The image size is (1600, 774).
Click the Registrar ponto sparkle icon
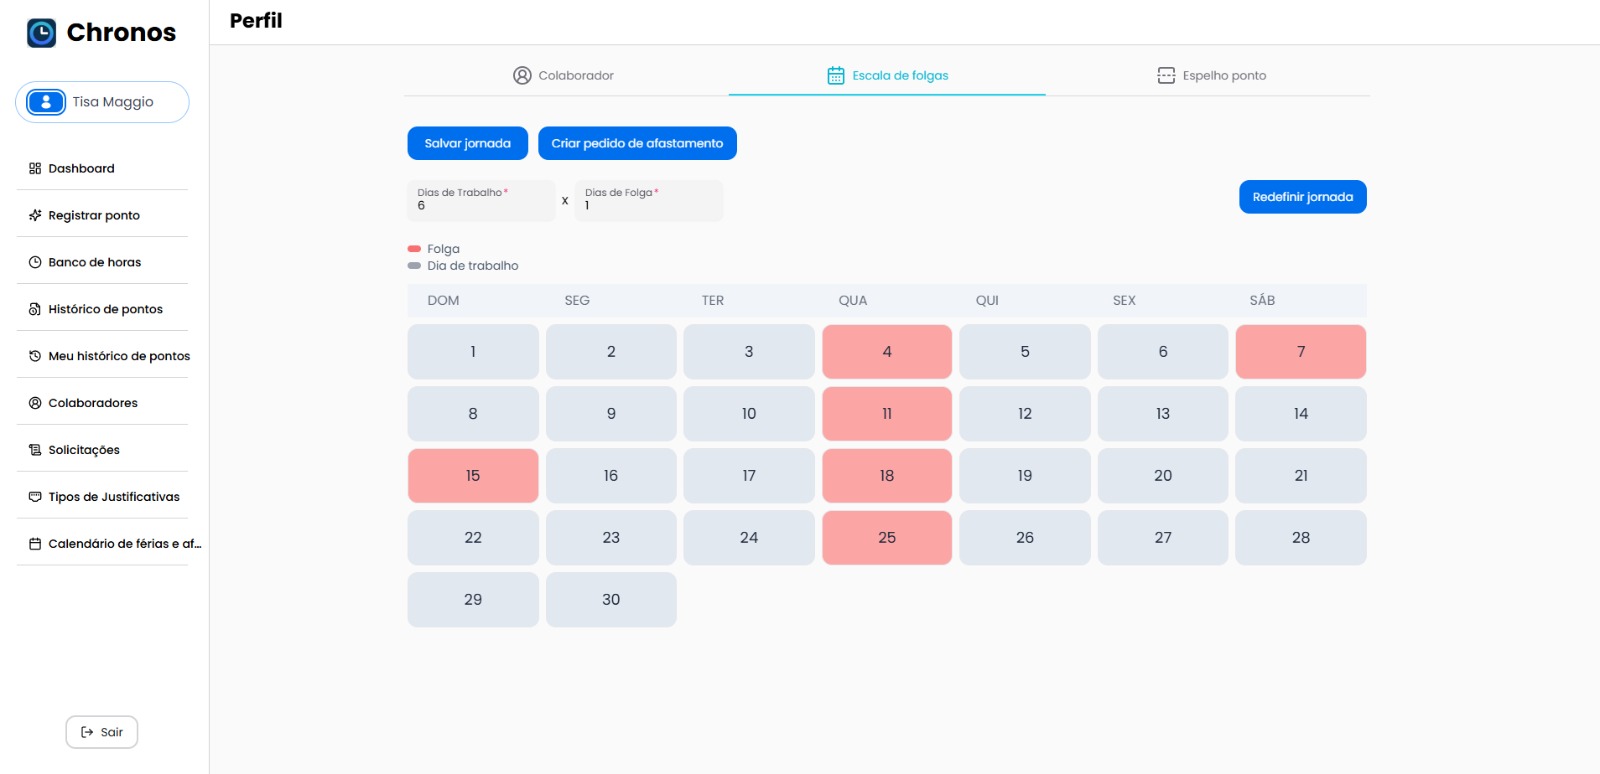[35, 215]
